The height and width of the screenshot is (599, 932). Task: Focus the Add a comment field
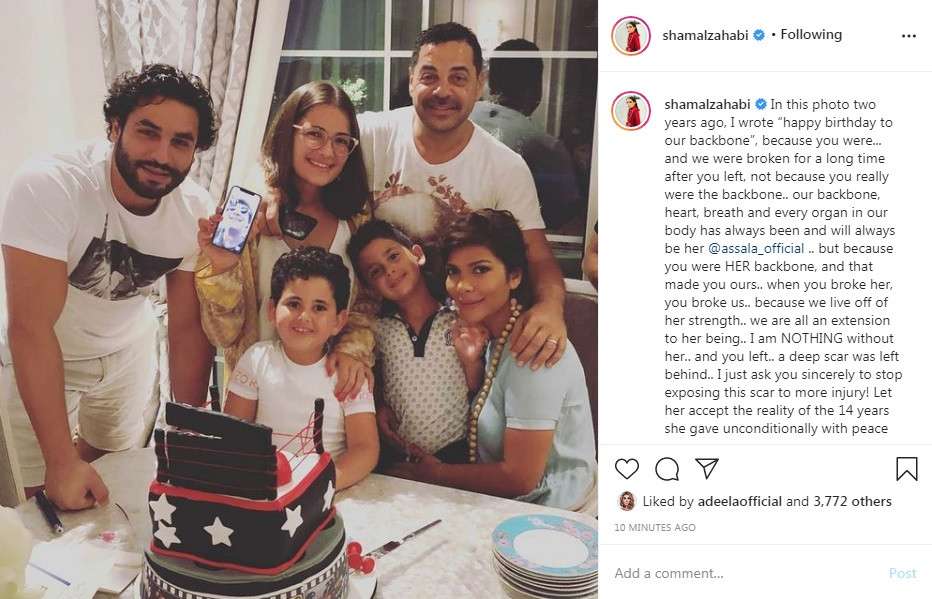pos(749,573)
